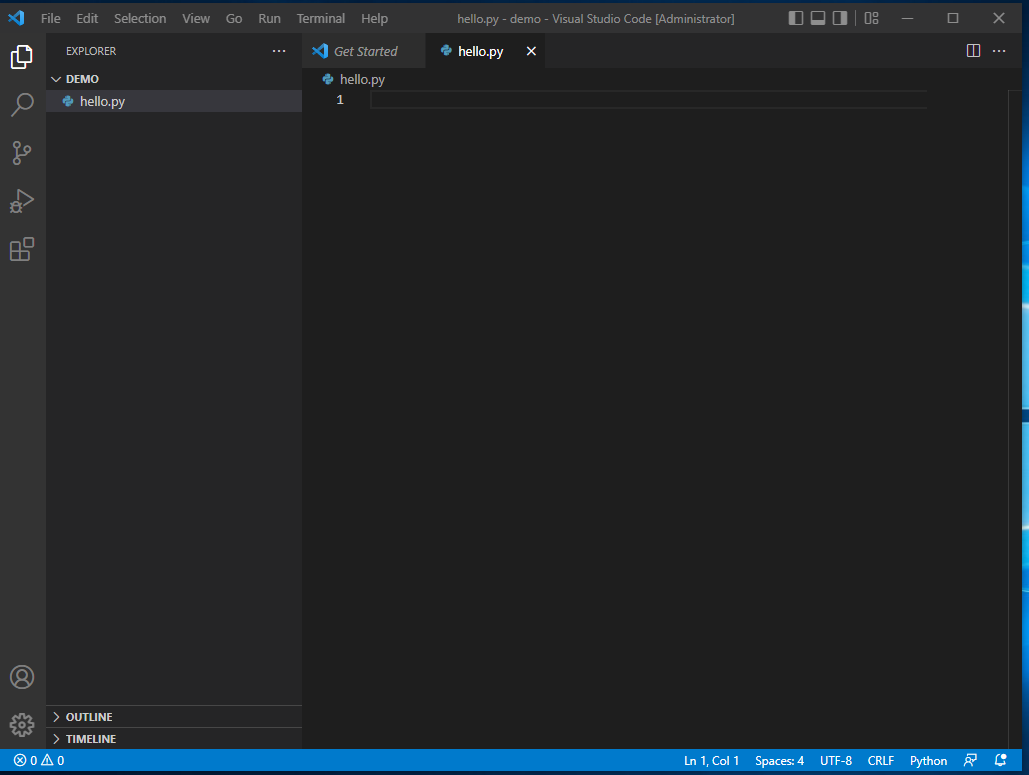1029x775 pixels.
Task: Open the Run menu
Action: 269,18
